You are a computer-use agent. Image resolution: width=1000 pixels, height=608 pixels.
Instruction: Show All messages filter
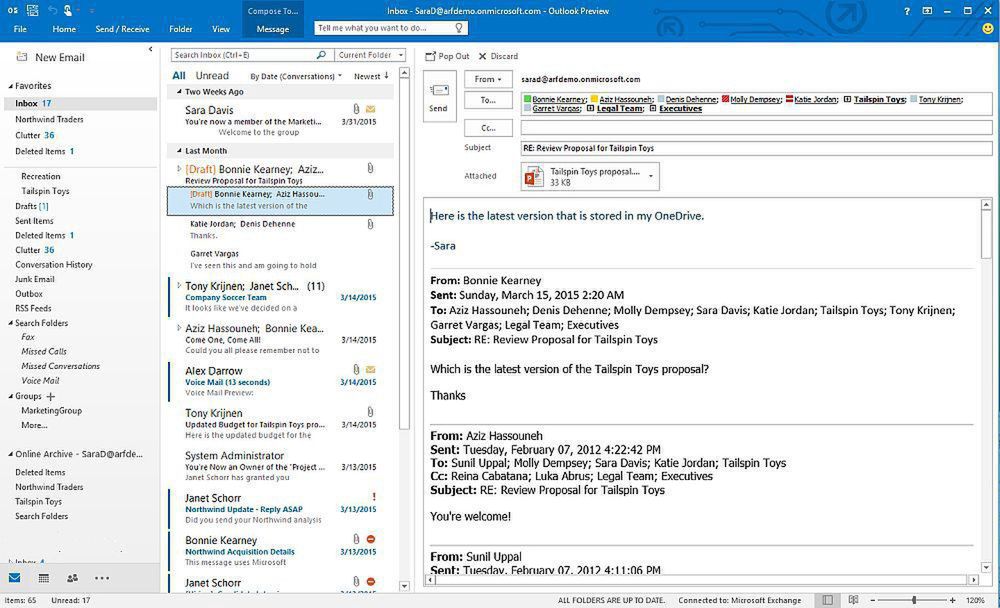click(179, 75)
